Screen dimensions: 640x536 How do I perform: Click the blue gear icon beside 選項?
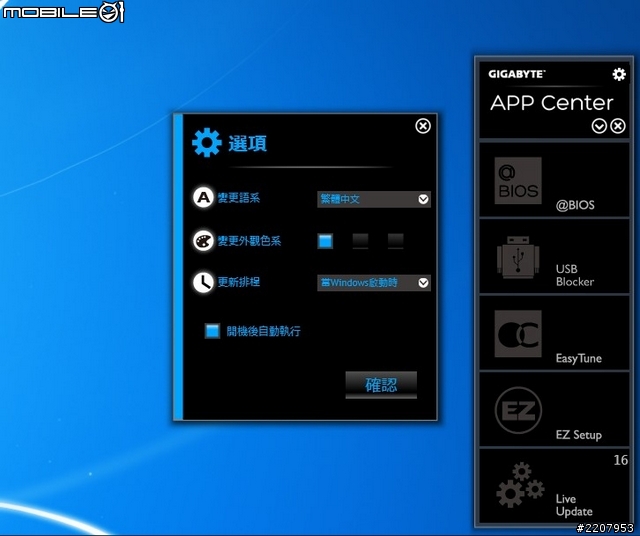click(x=207, y=142)
